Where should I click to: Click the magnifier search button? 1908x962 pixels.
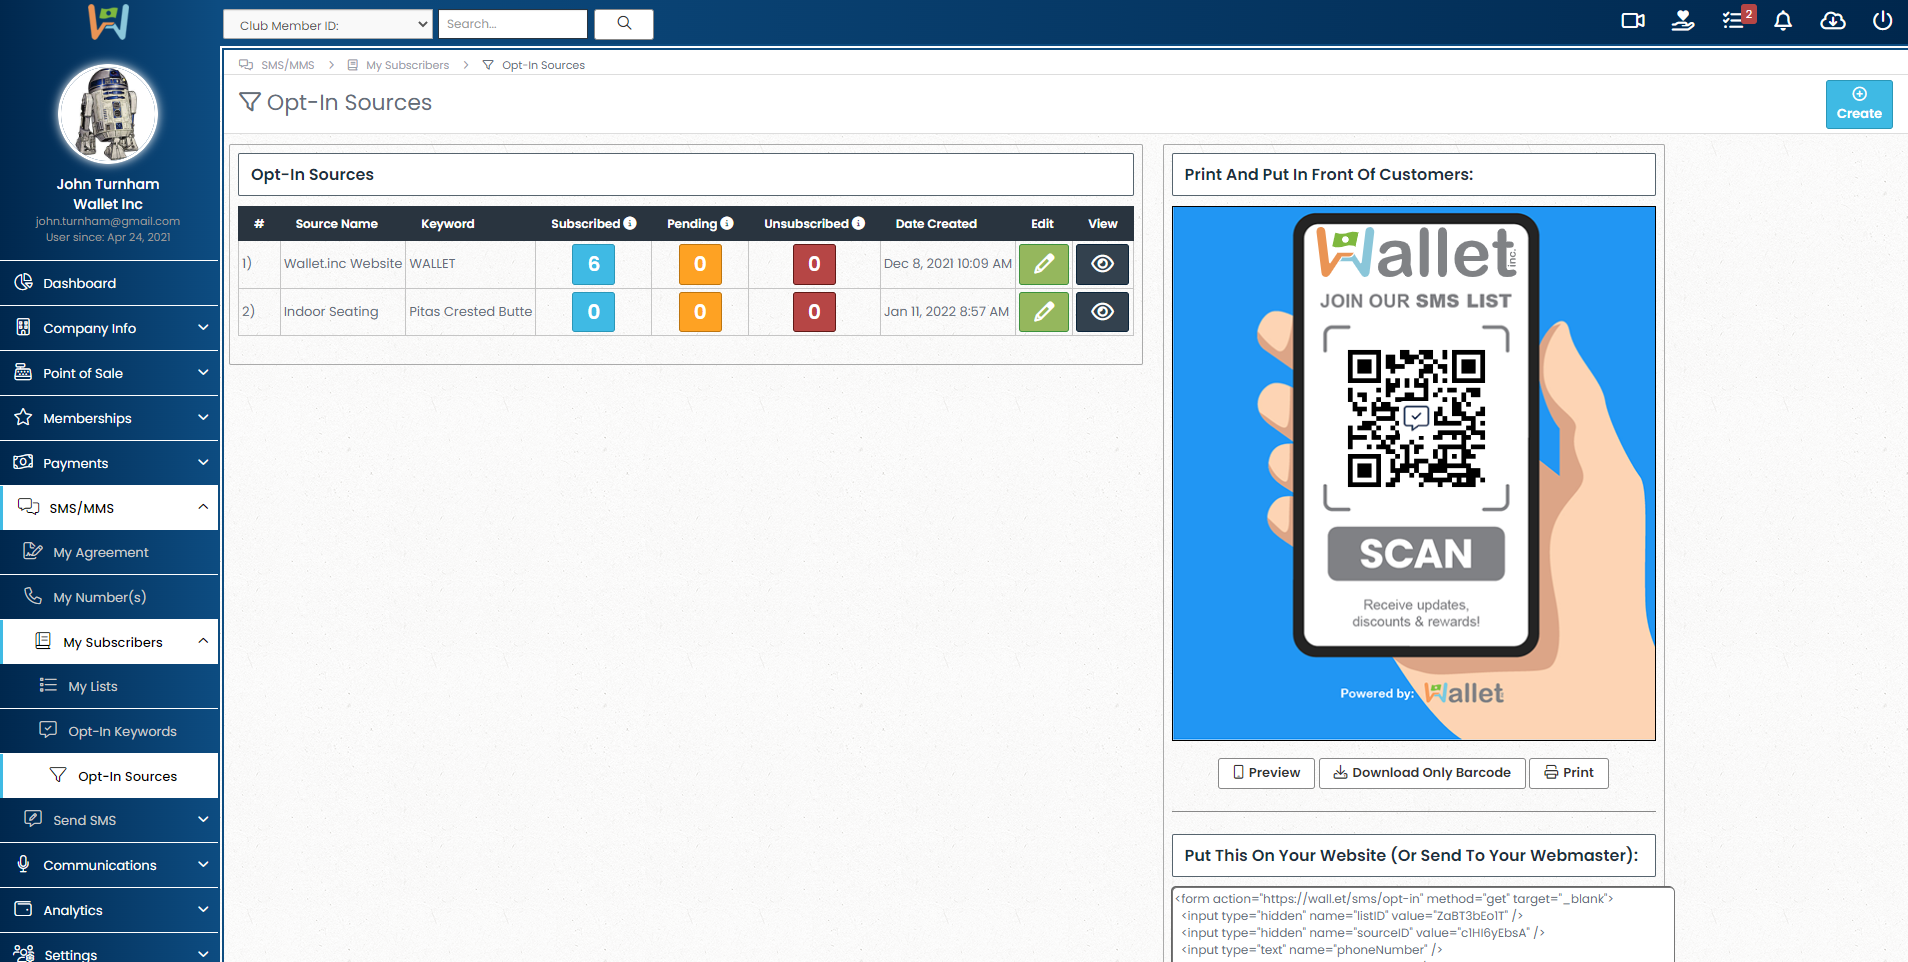point(624,24)
